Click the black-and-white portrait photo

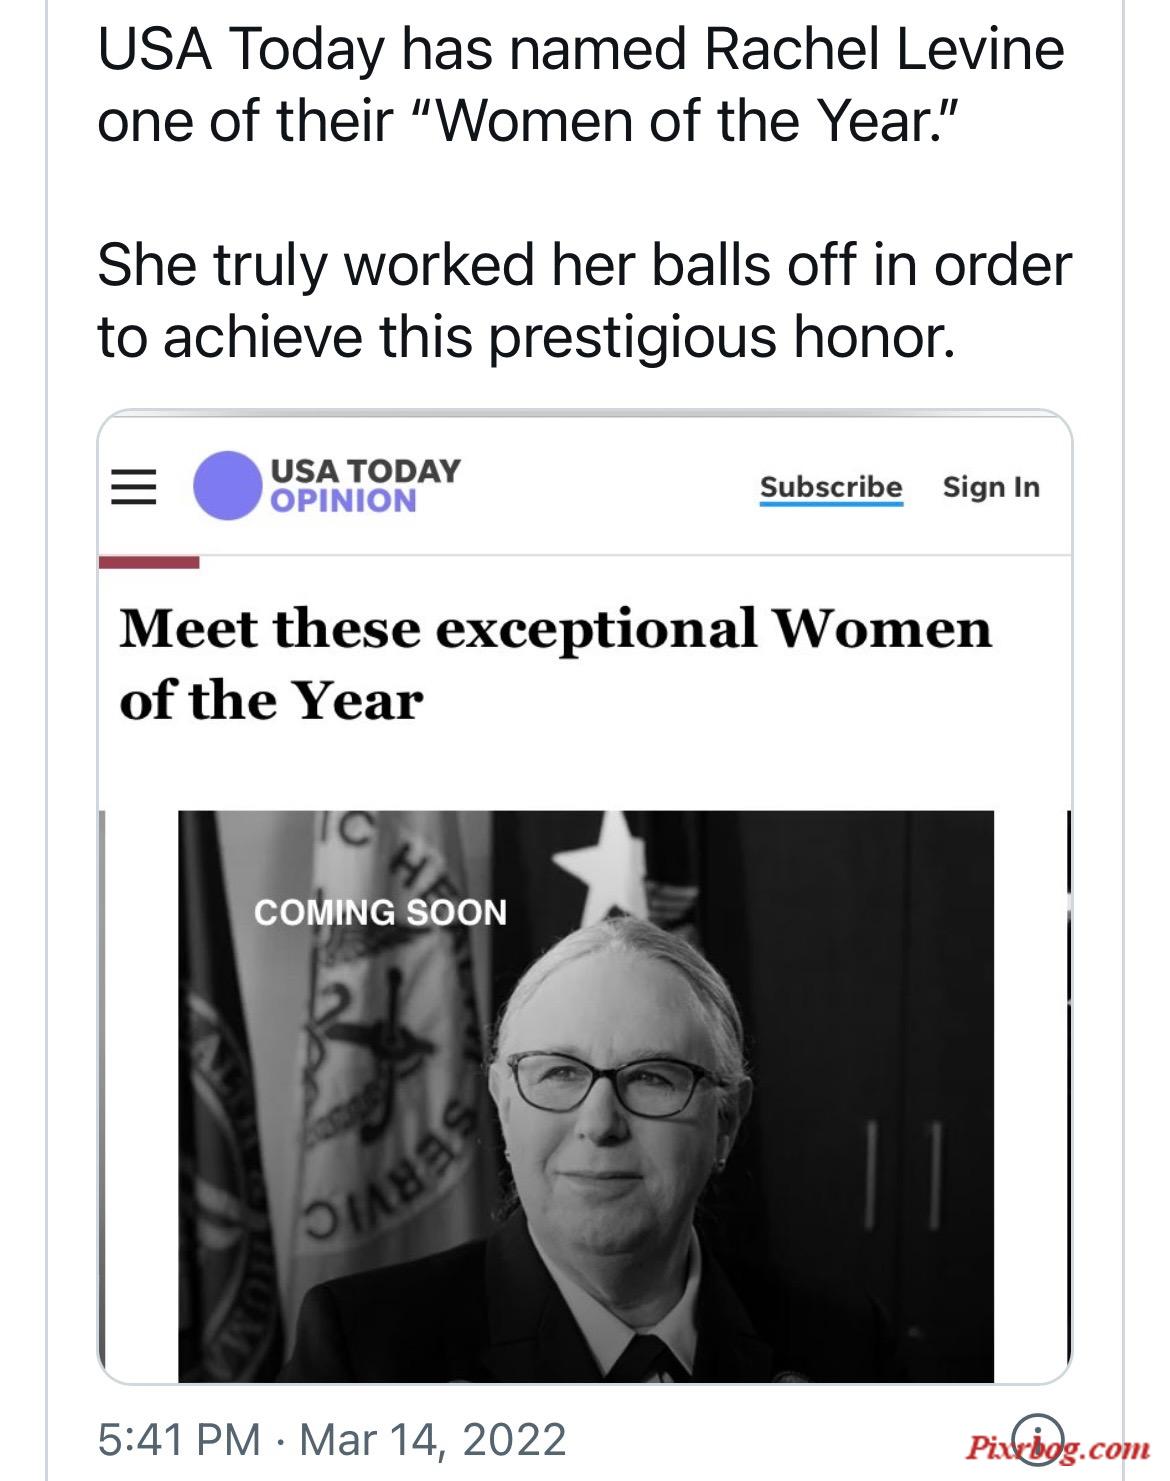pyautogui.click(x=586, y=1096)
